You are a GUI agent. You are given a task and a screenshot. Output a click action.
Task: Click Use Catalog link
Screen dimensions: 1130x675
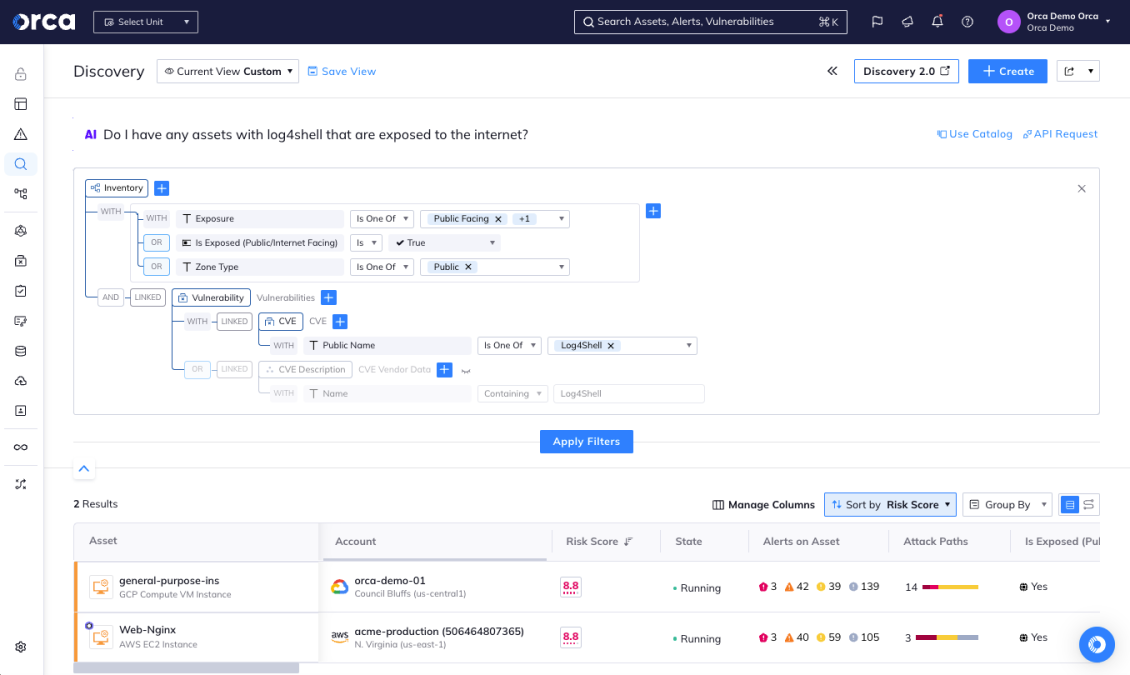974,134
